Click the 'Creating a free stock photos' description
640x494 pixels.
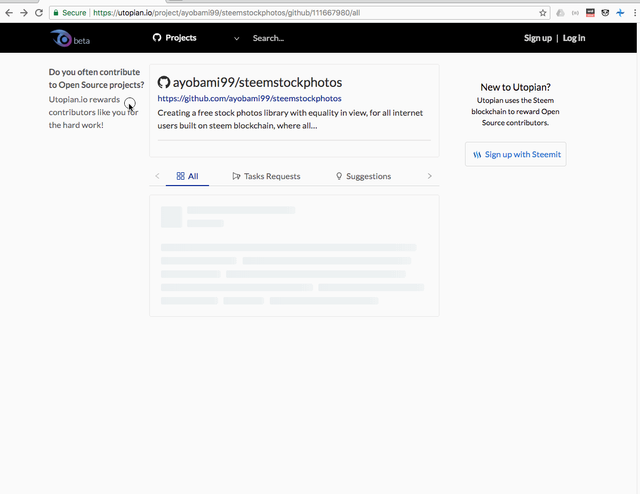pos(290,119)
